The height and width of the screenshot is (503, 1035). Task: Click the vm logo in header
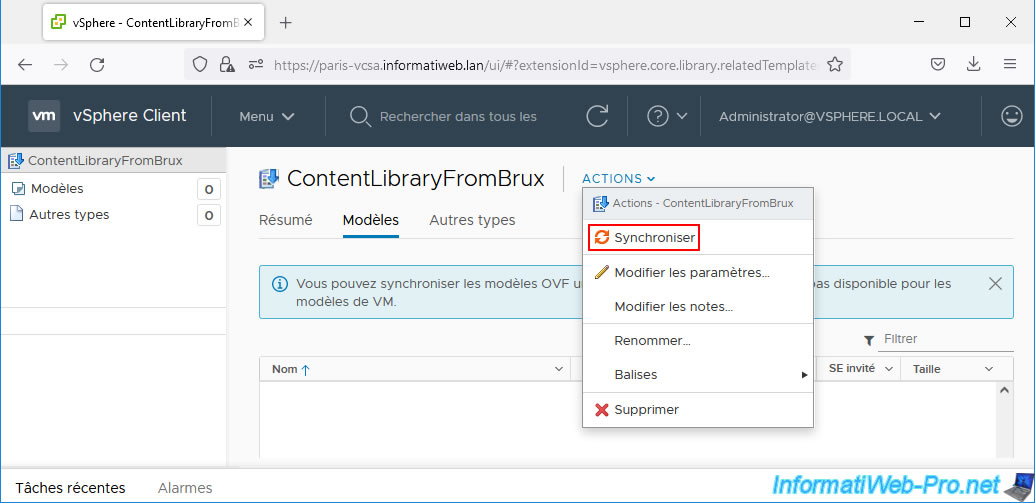44,116
